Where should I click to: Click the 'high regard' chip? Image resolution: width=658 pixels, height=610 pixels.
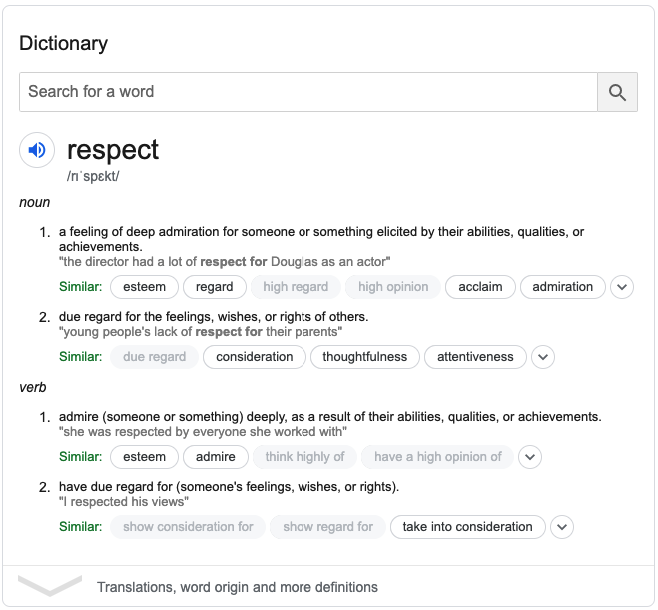pos(296,287)
